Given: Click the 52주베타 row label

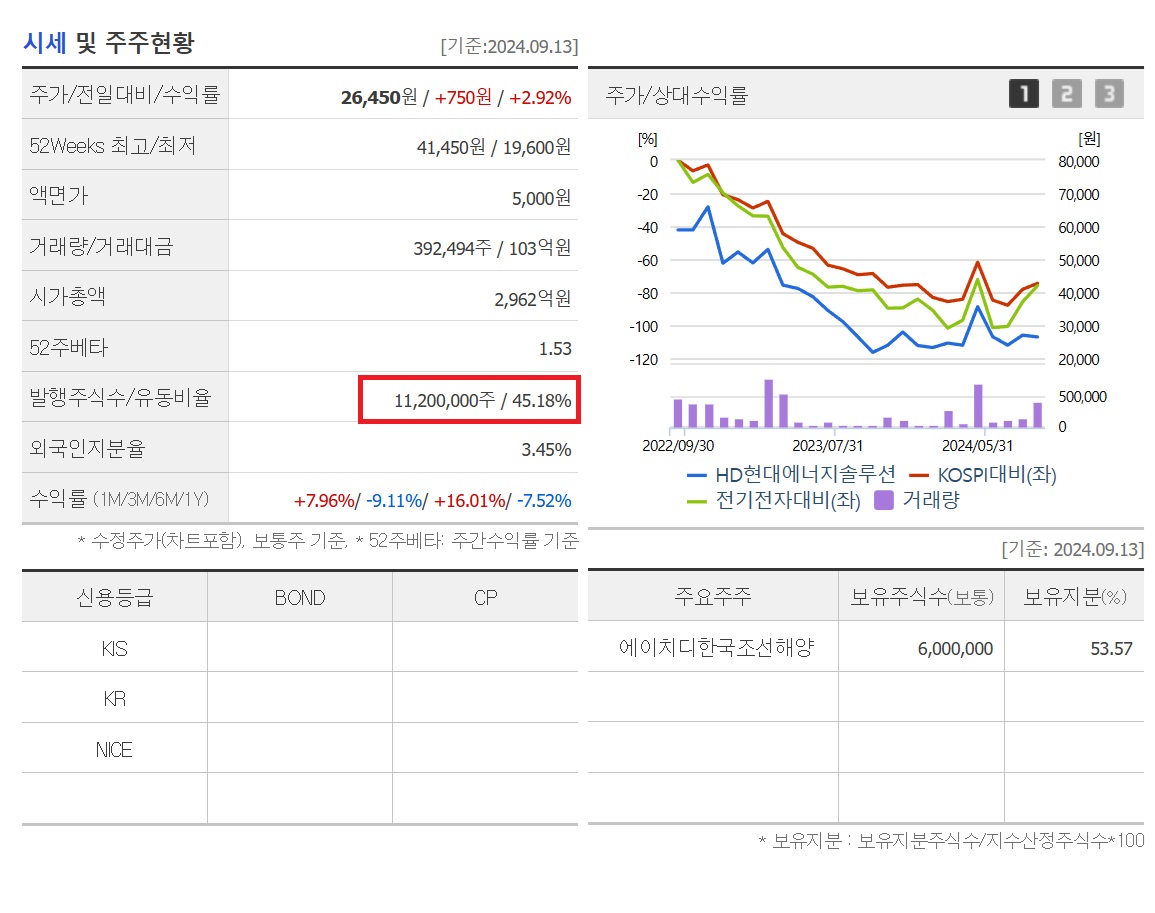Looking at the screenshot, I should [69, 347].
